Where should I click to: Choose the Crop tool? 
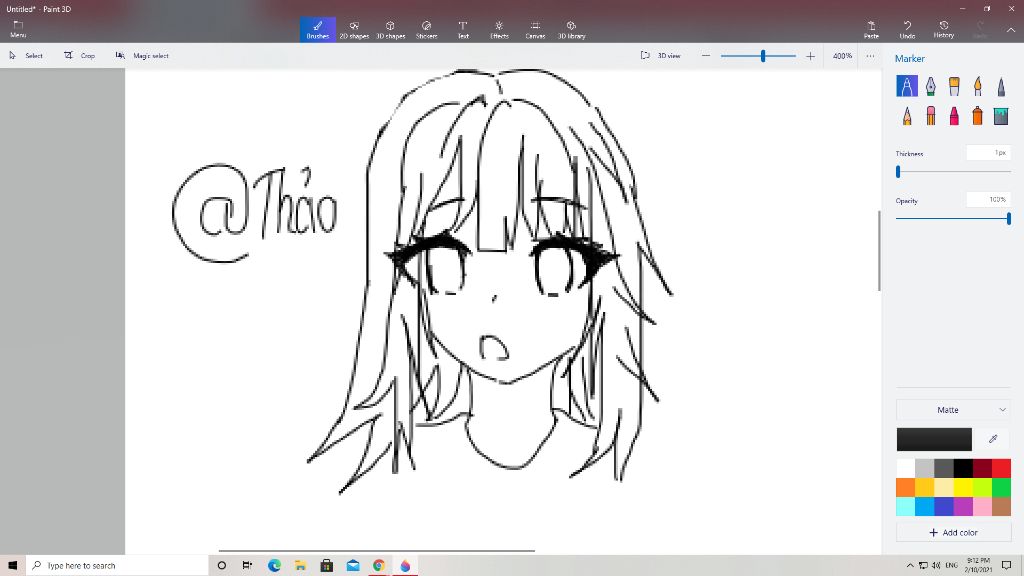point(79,56)
